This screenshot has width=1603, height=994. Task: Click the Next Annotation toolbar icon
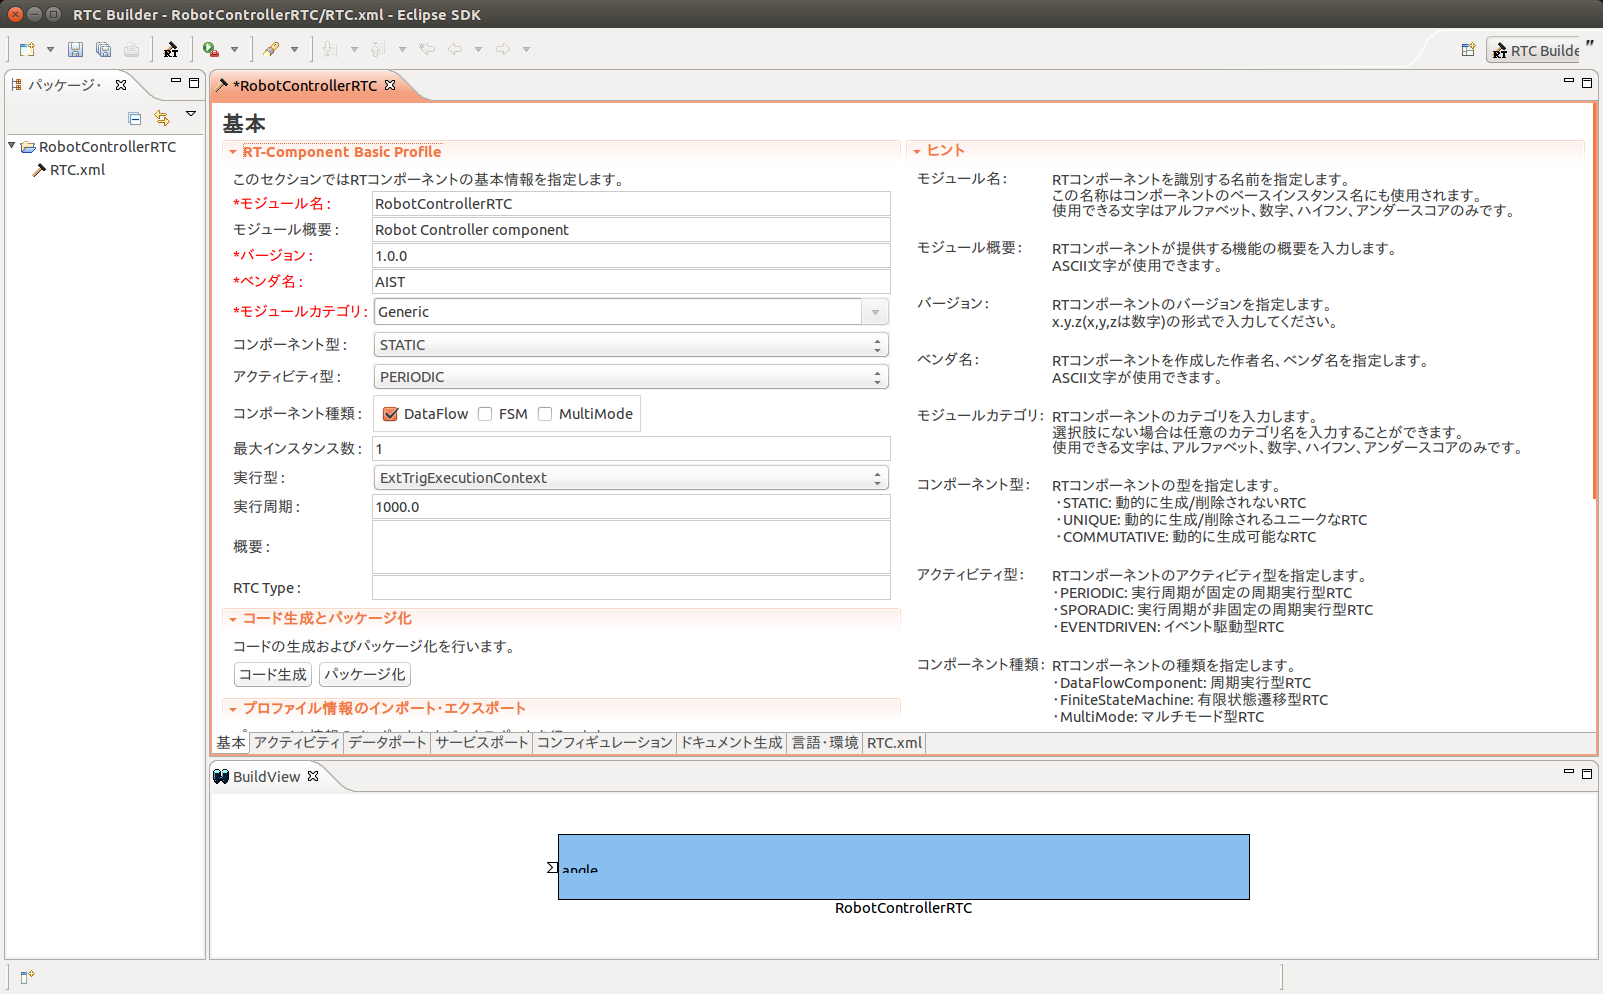(330, 49)
